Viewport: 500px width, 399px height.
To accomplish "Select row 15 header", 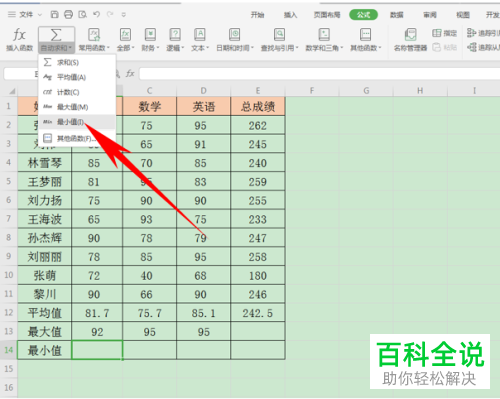I will click(9, 369).
